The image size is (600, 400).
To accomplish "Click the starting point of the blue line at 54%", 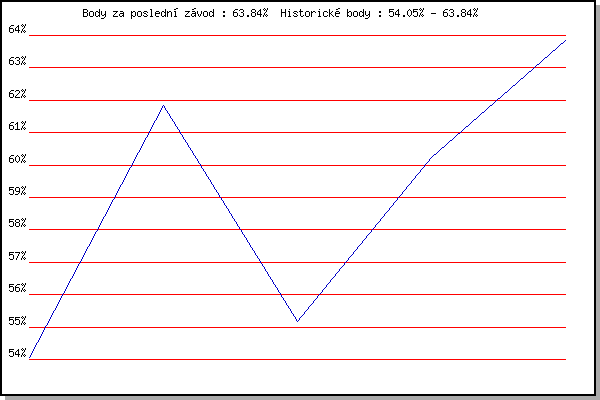I will click(30, 358).
